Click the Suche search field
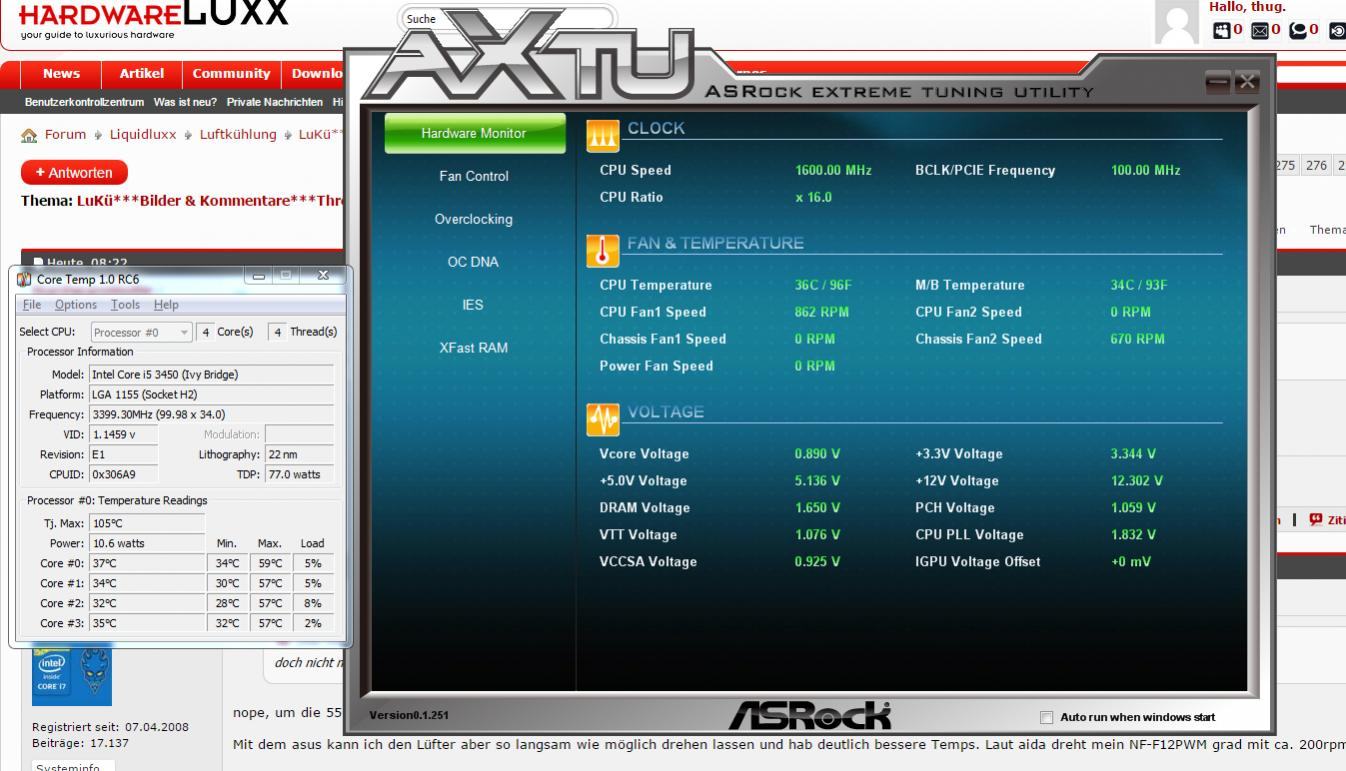This screenshot has width=1346, height=771. click(x=508, y=18)
